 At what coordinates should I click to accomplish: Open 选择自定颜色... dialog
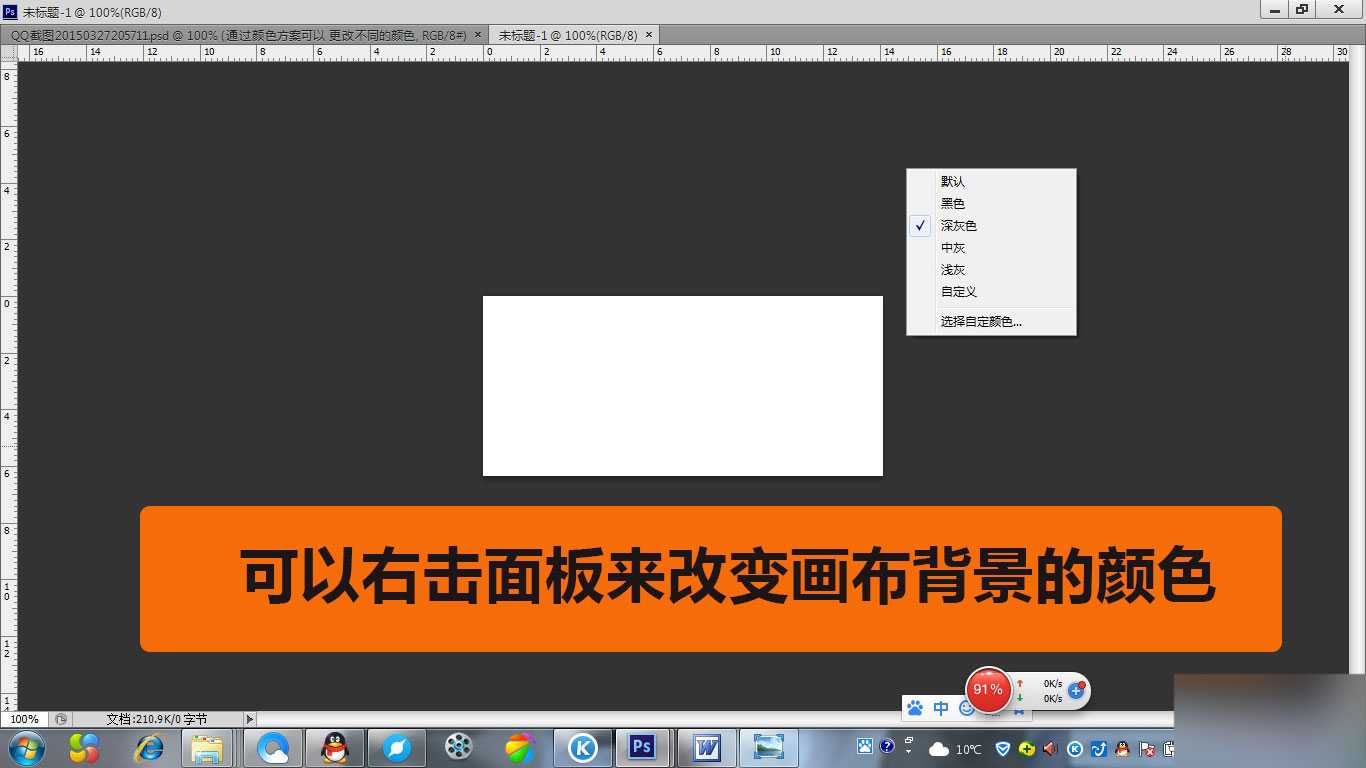coord(991,322)
